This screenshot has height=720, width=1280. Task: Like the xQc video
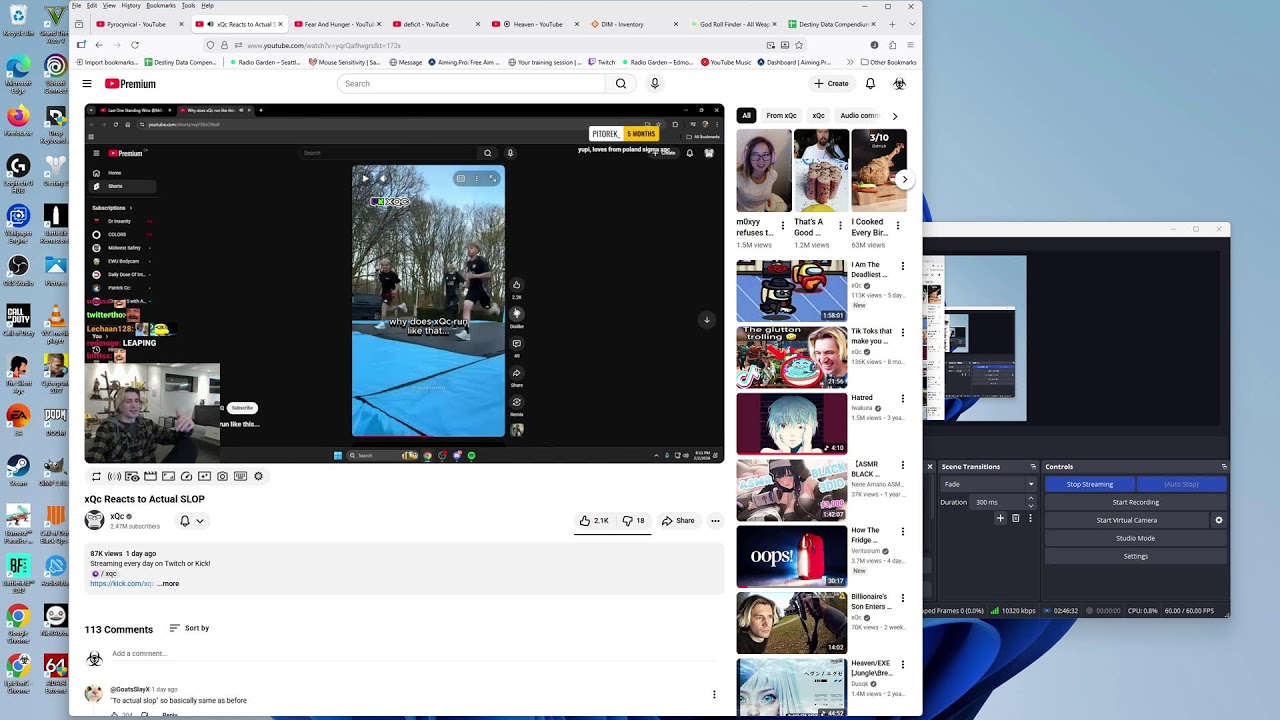pos(594,521)
